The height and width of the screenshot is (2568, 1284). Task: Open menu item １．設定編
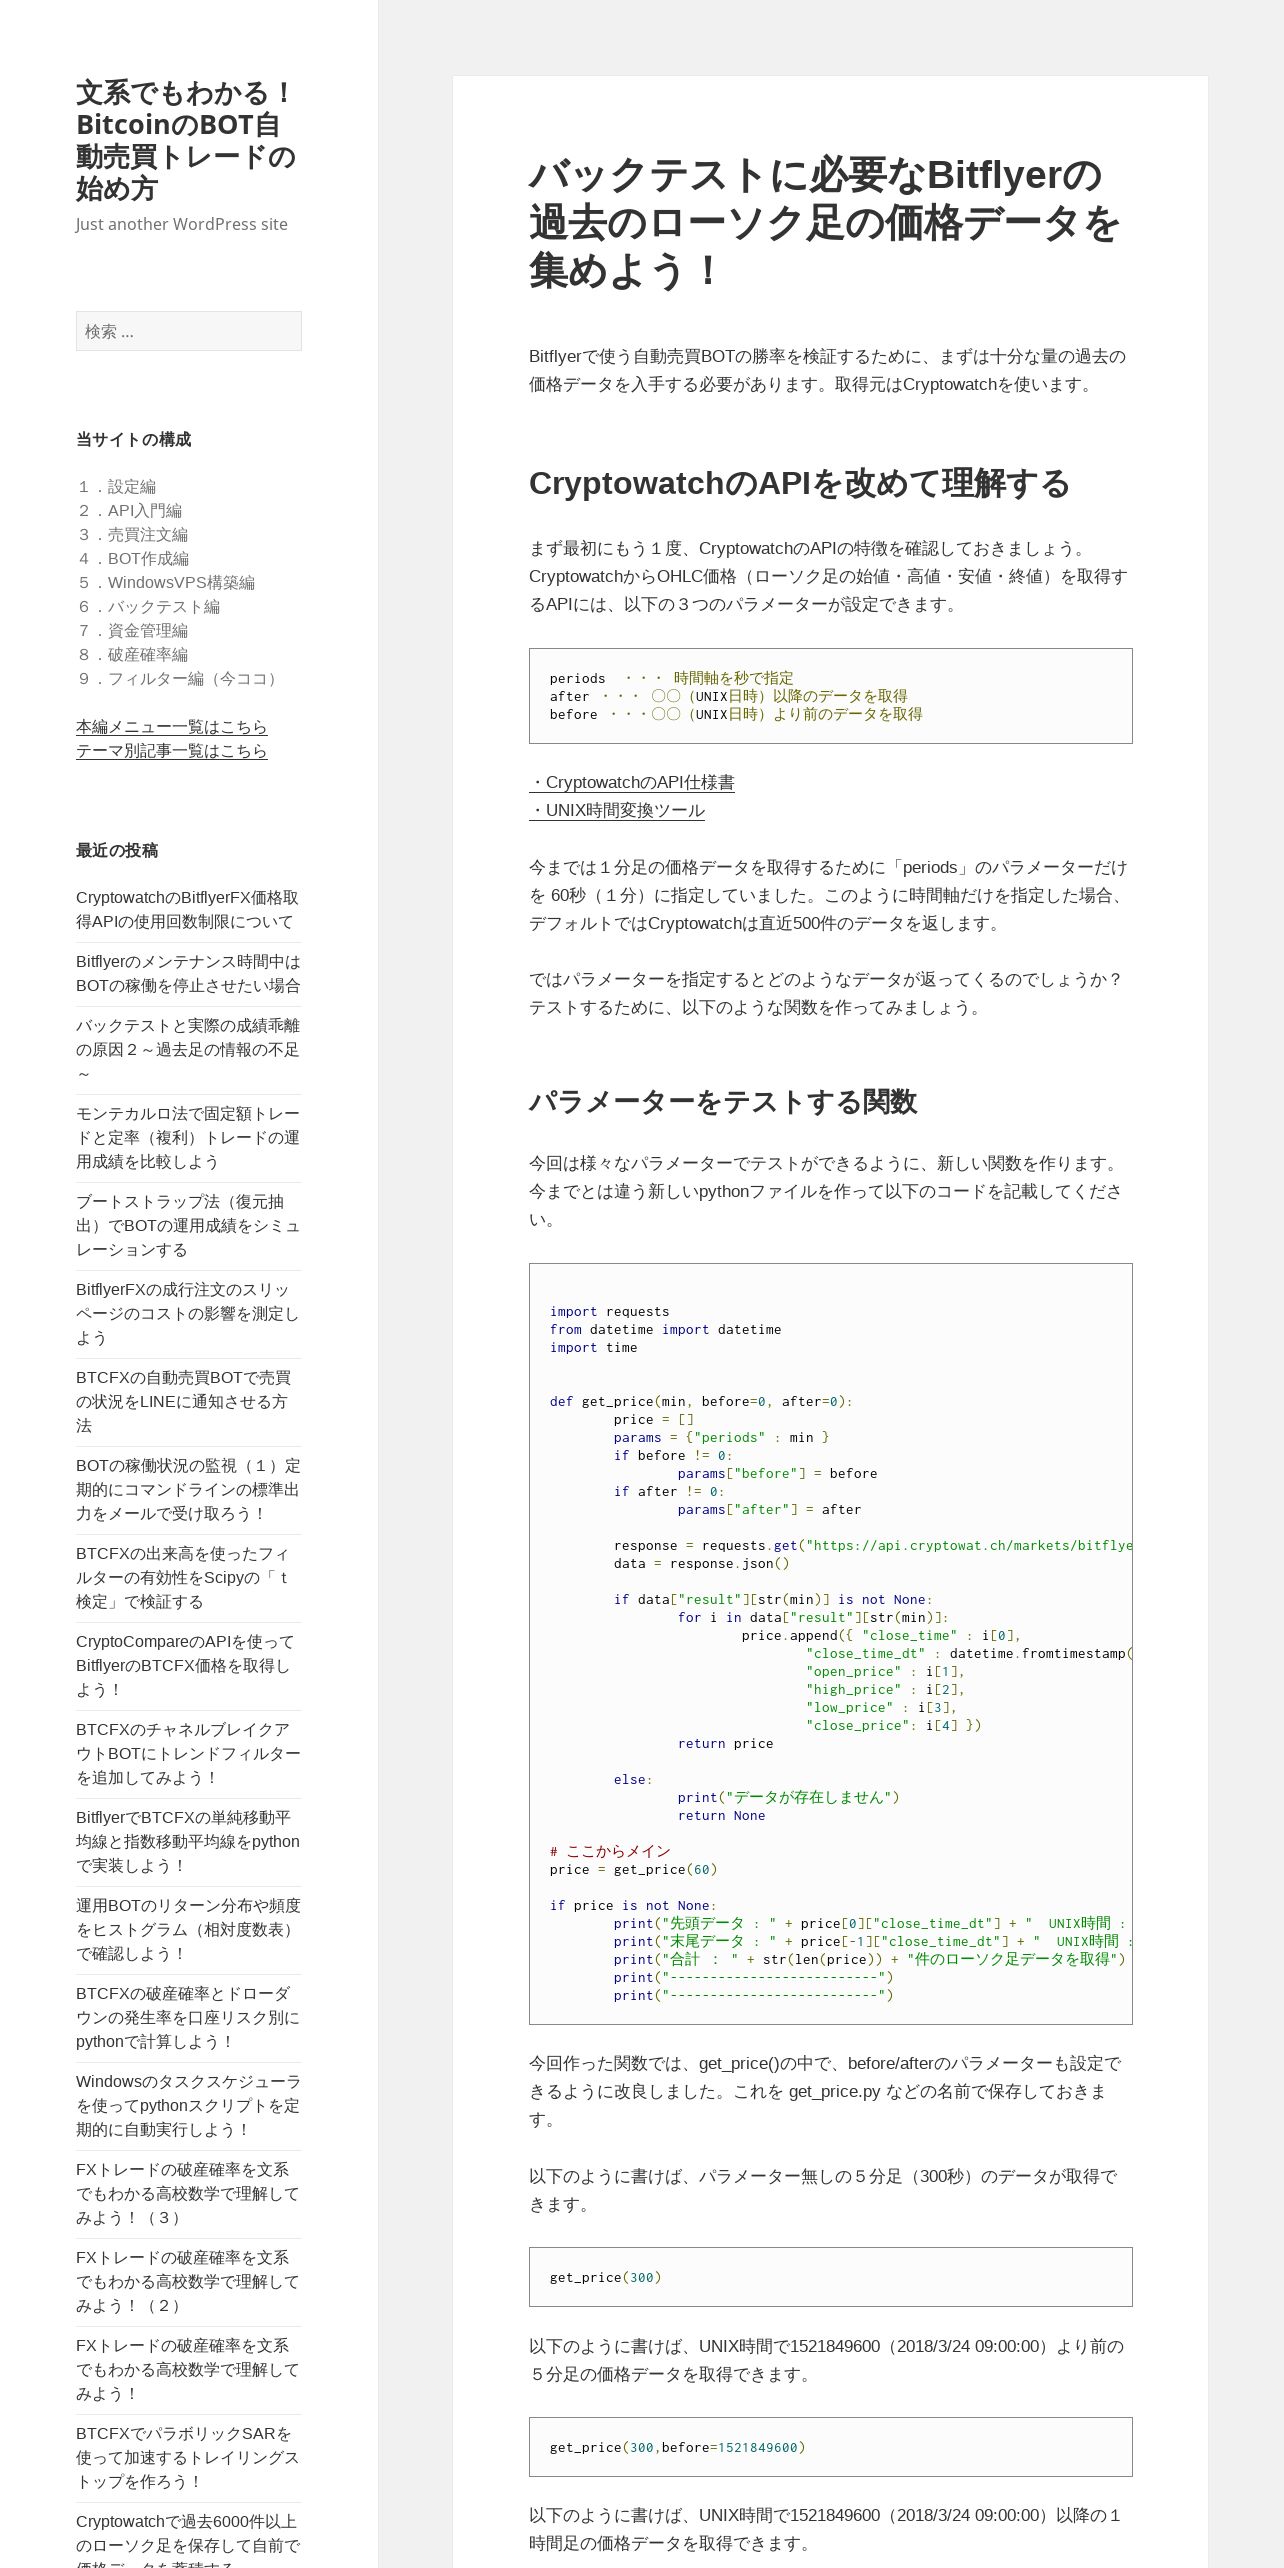tap(116, 487)
